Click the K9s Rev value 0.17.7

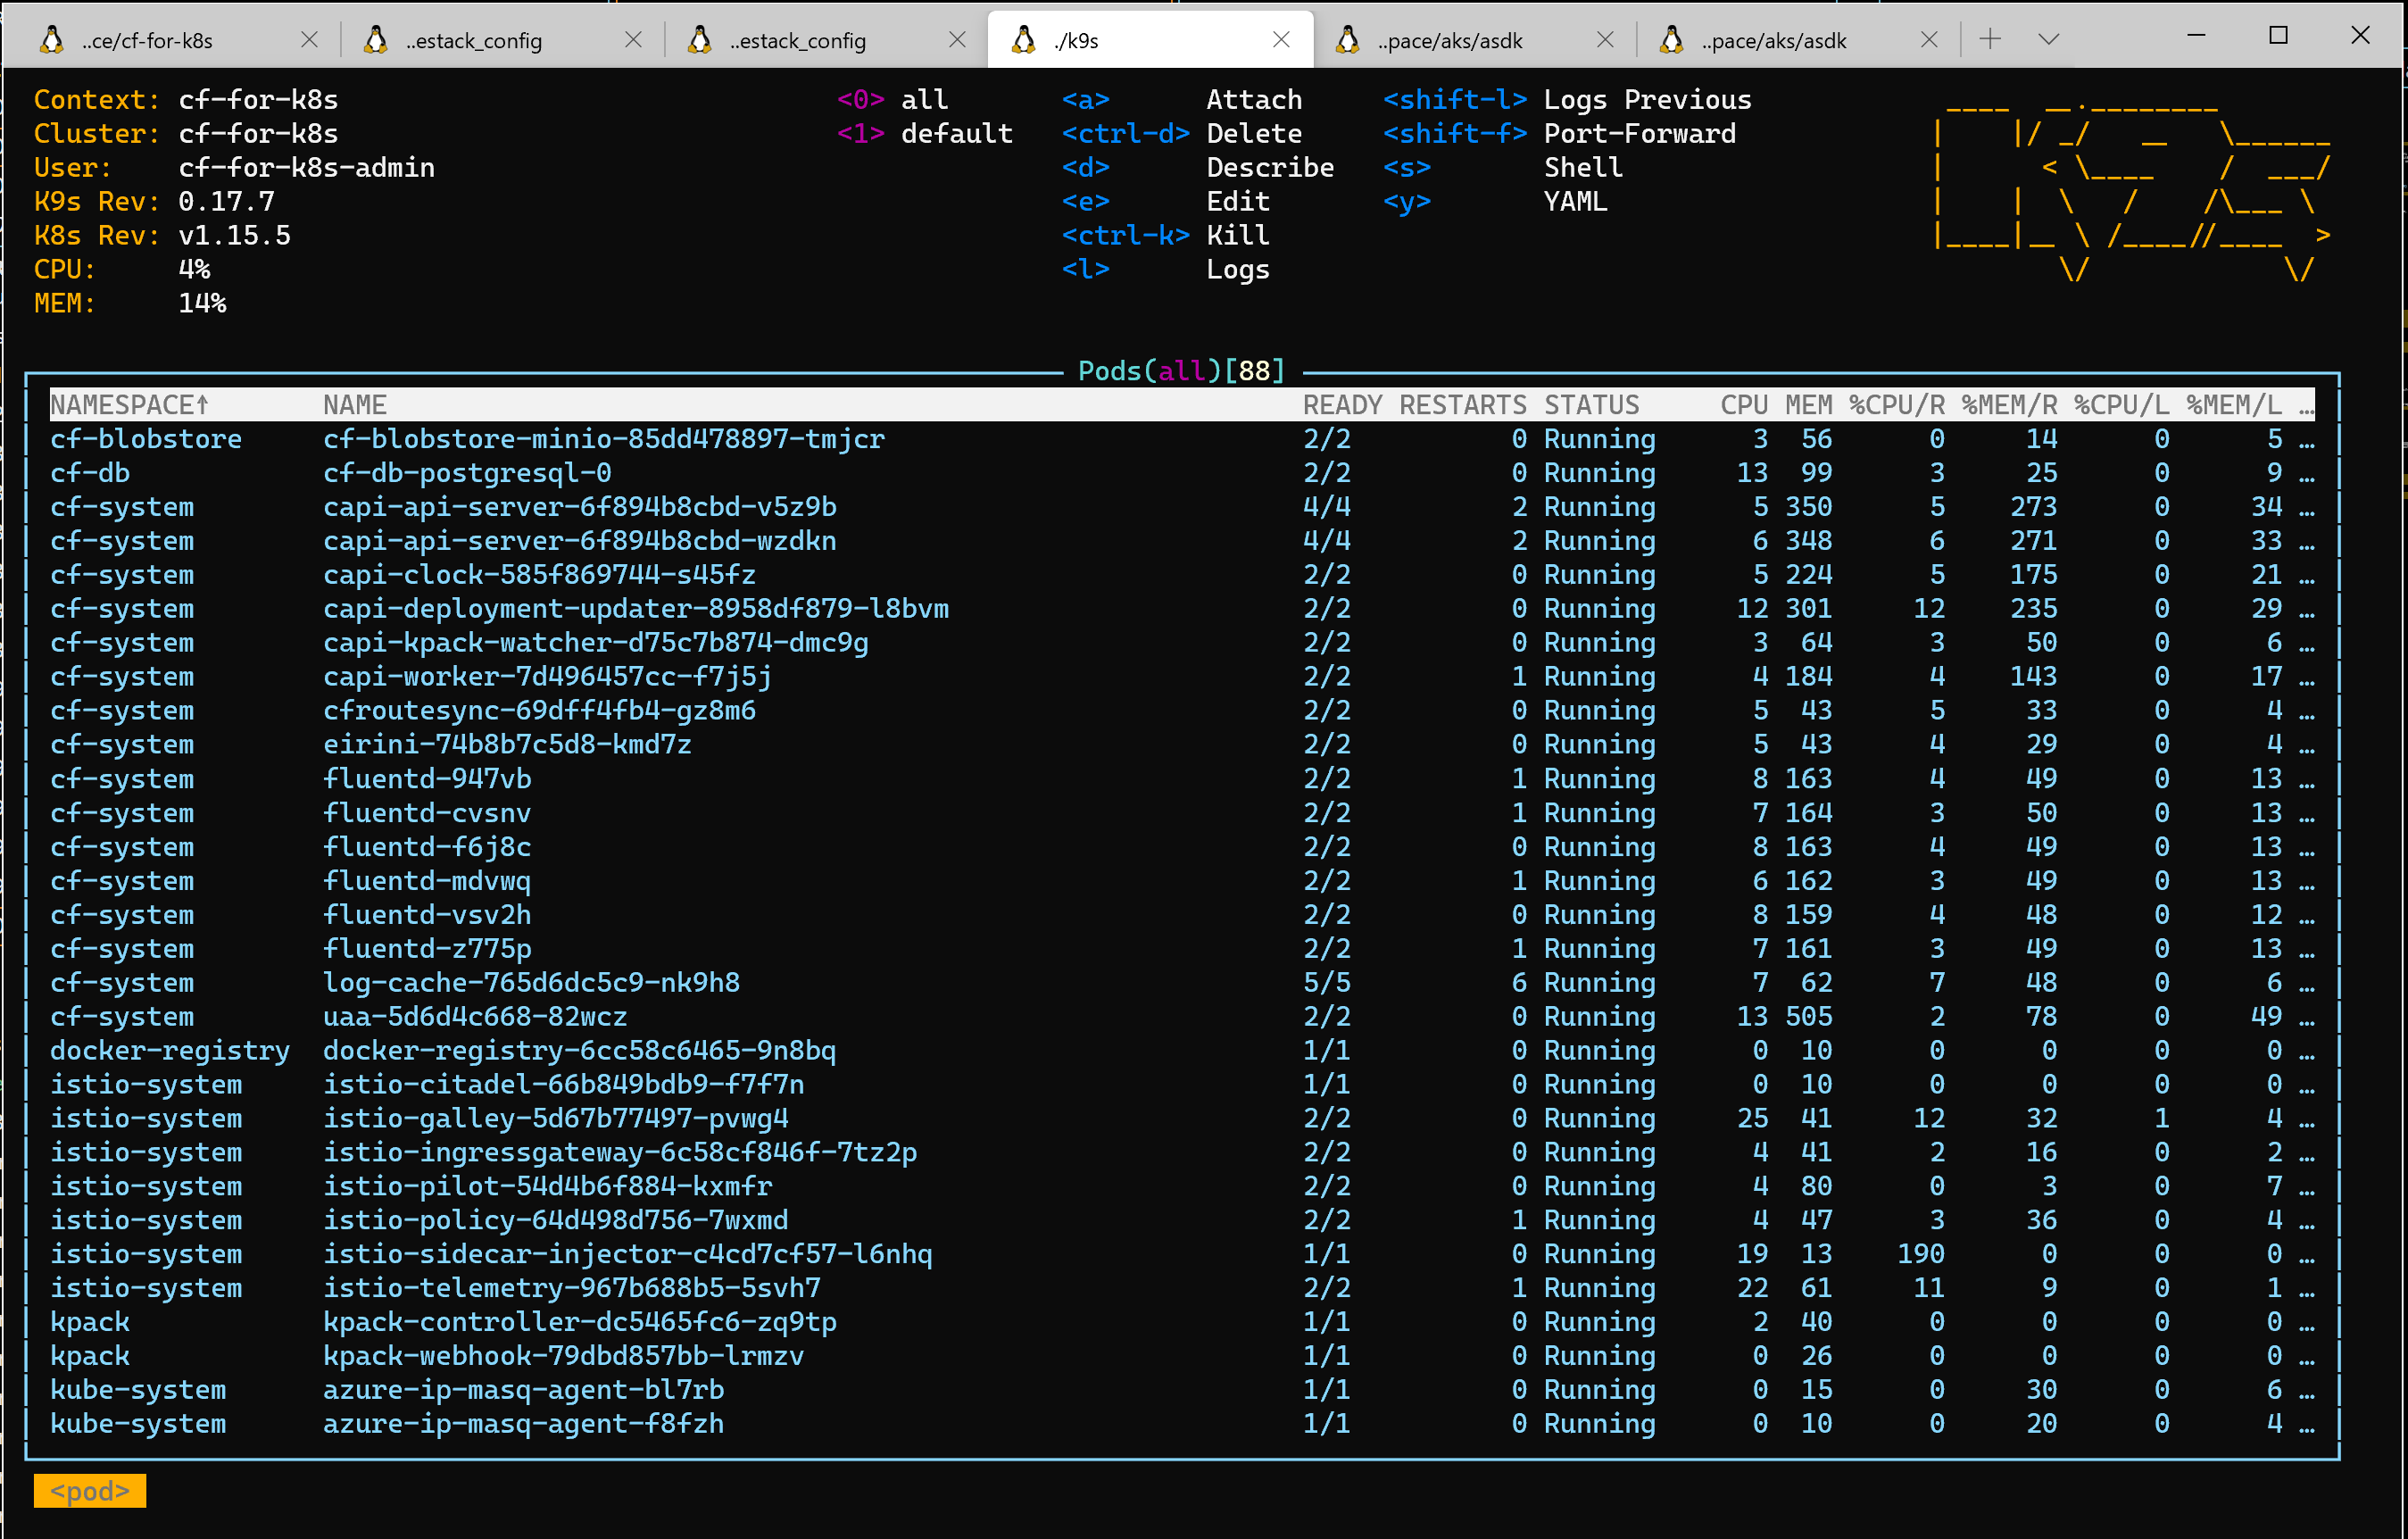(x=226, y=202)
